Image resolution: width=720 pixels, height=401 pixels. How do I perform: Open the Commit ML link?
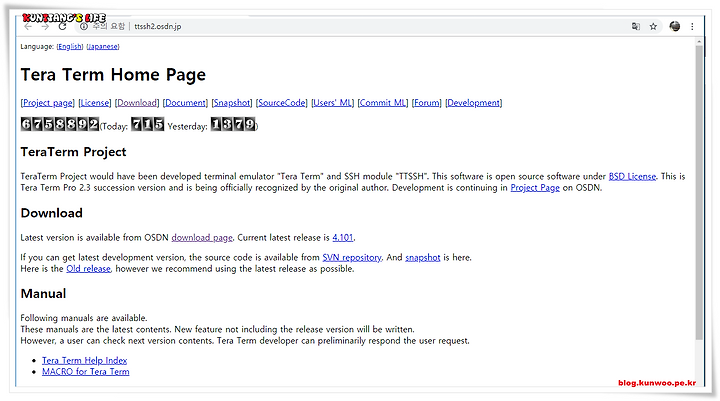[x=382, y=103]
